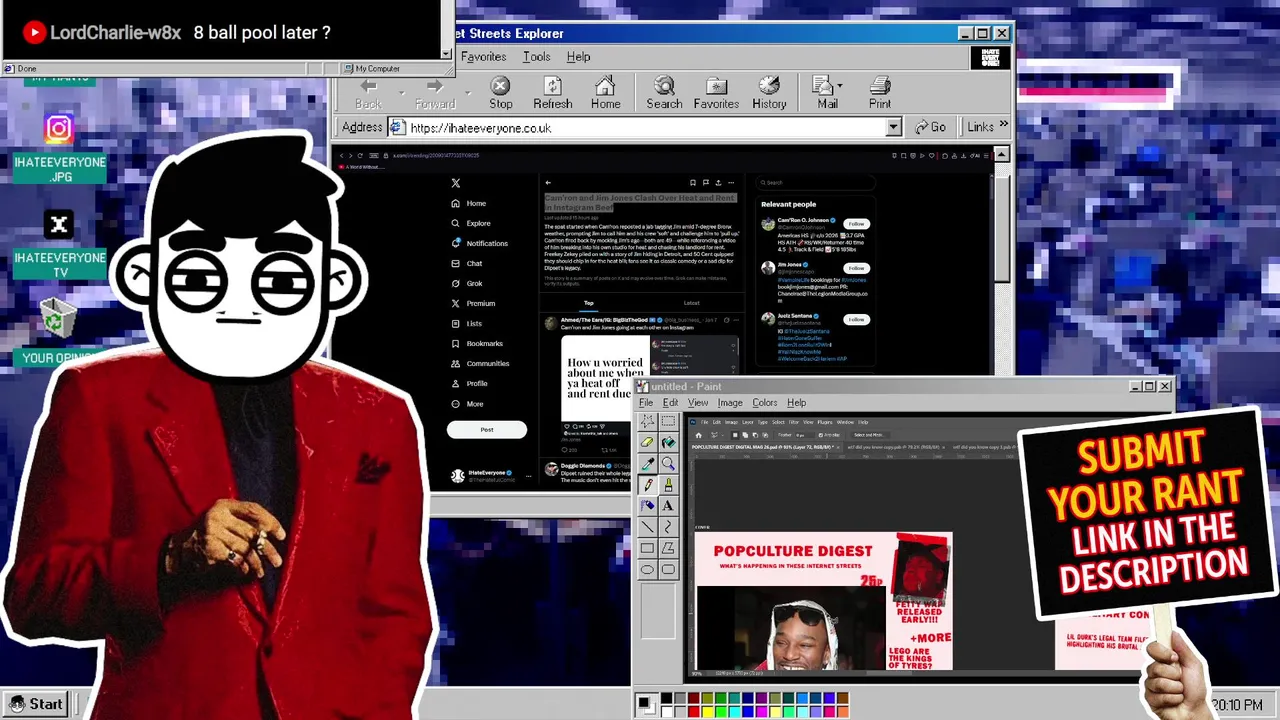Screen dimensions: 1280x720
Task: Open the address bar dropdown arrow
Action: [x=893, y=128]
